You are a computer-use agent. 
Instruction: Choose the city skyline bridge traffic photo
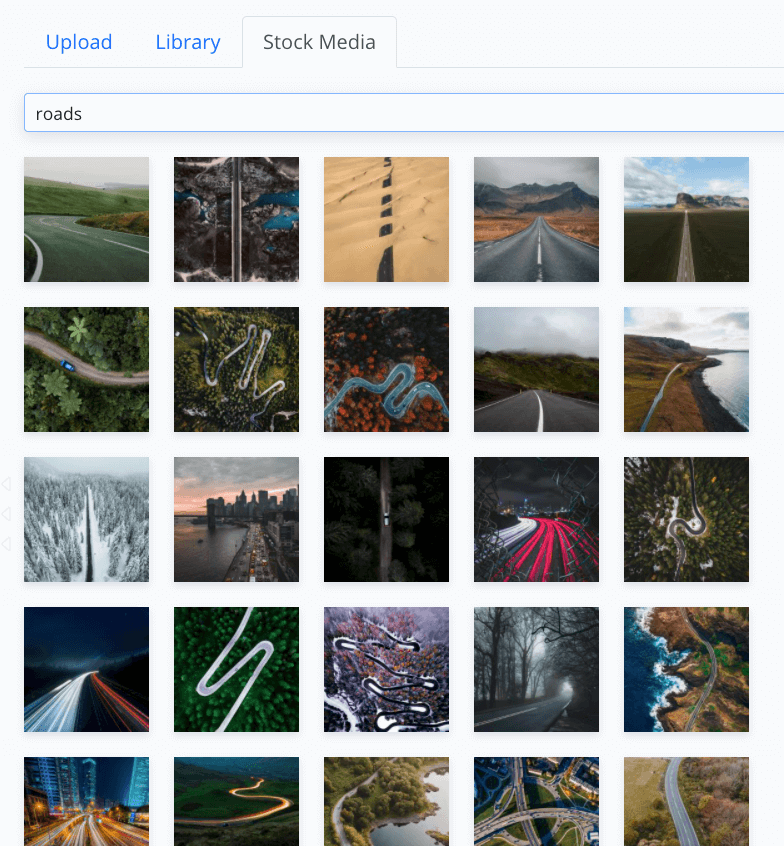tap(236, 520)
